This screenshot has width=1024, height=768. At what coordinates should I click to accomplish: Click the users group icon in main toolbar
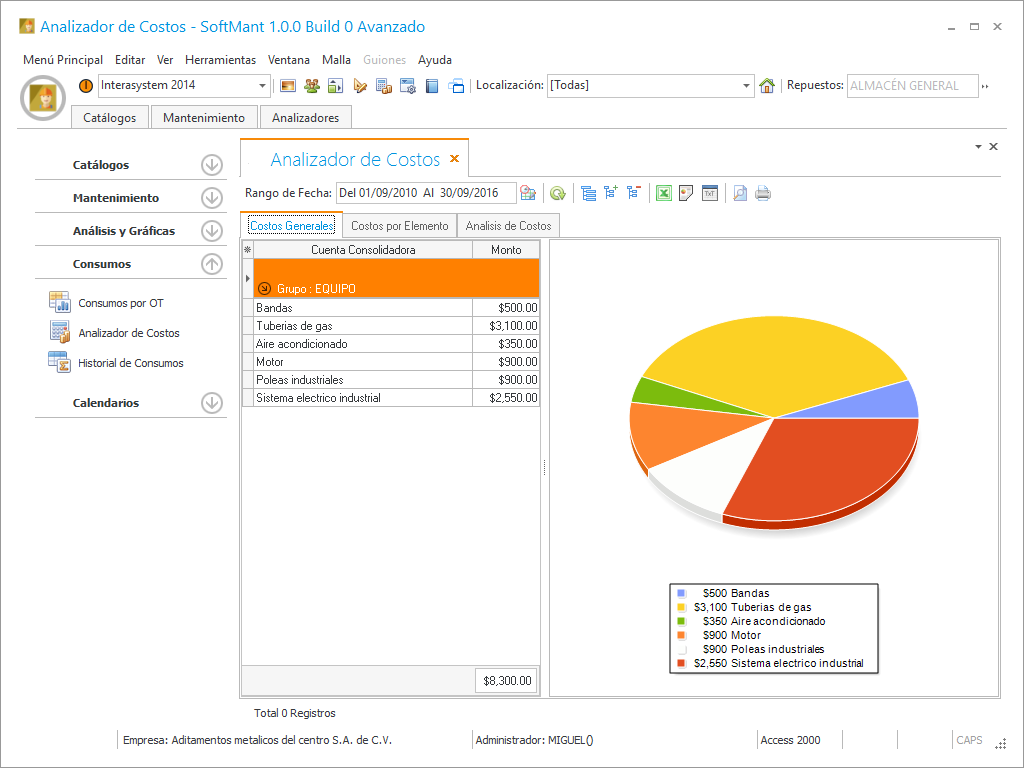pyautogui.click(x=312, y=86)
